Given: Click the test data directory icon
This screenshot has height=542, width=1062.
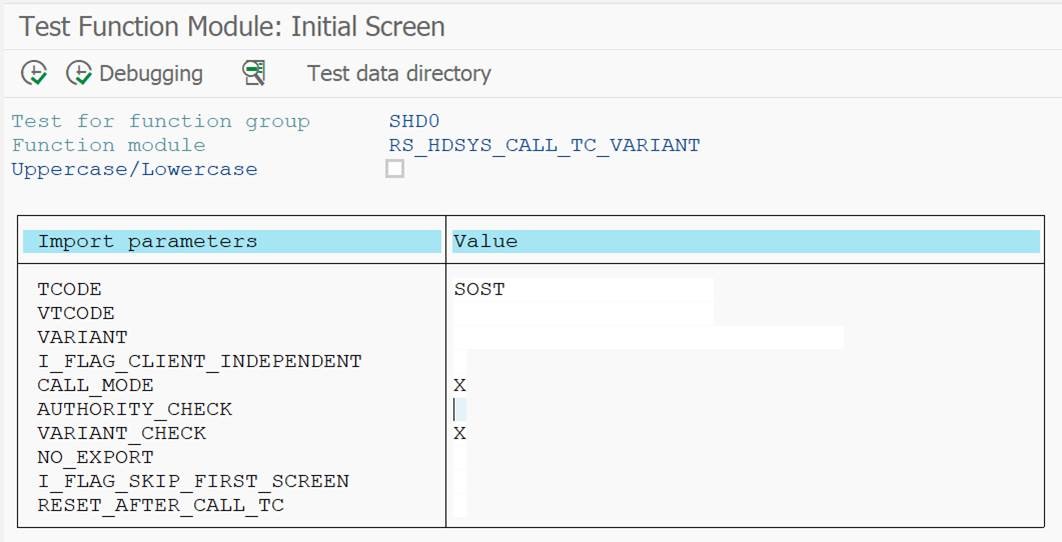Looking at the screenshot, I should pyautogui.click(x=254, y=73).
